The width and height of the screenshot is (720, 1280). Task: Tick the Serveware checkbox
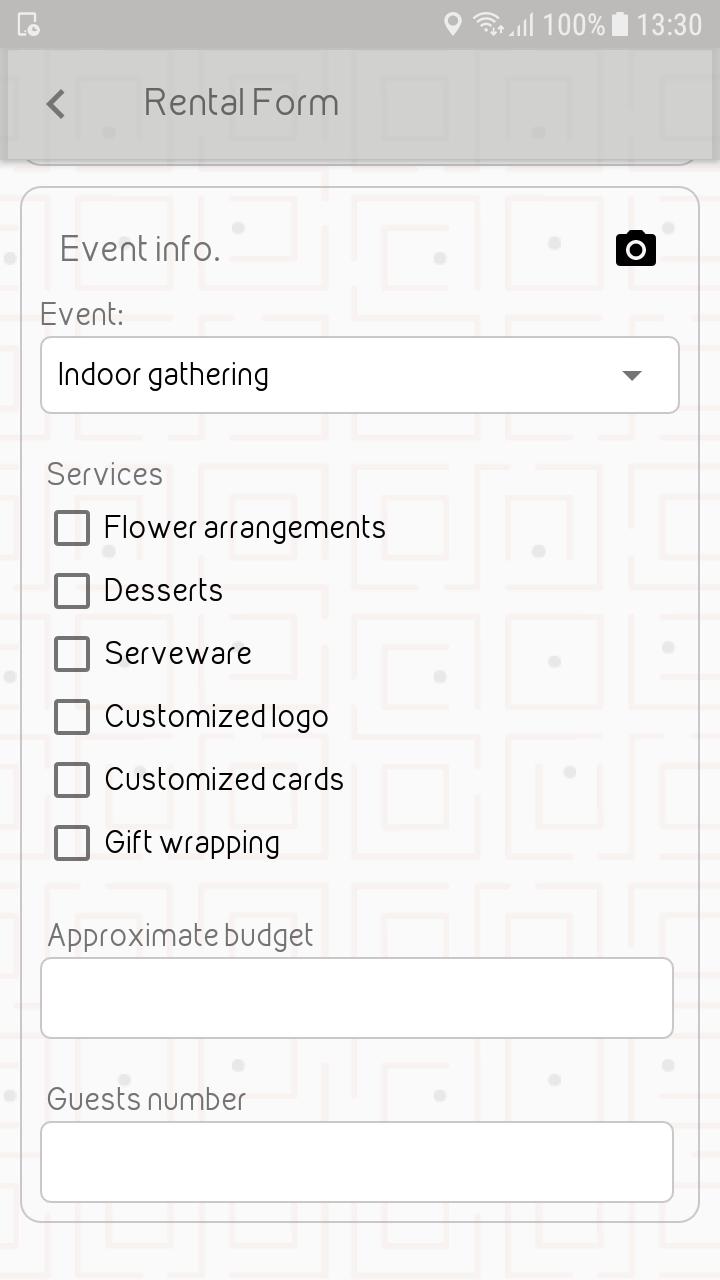(72, 654)
